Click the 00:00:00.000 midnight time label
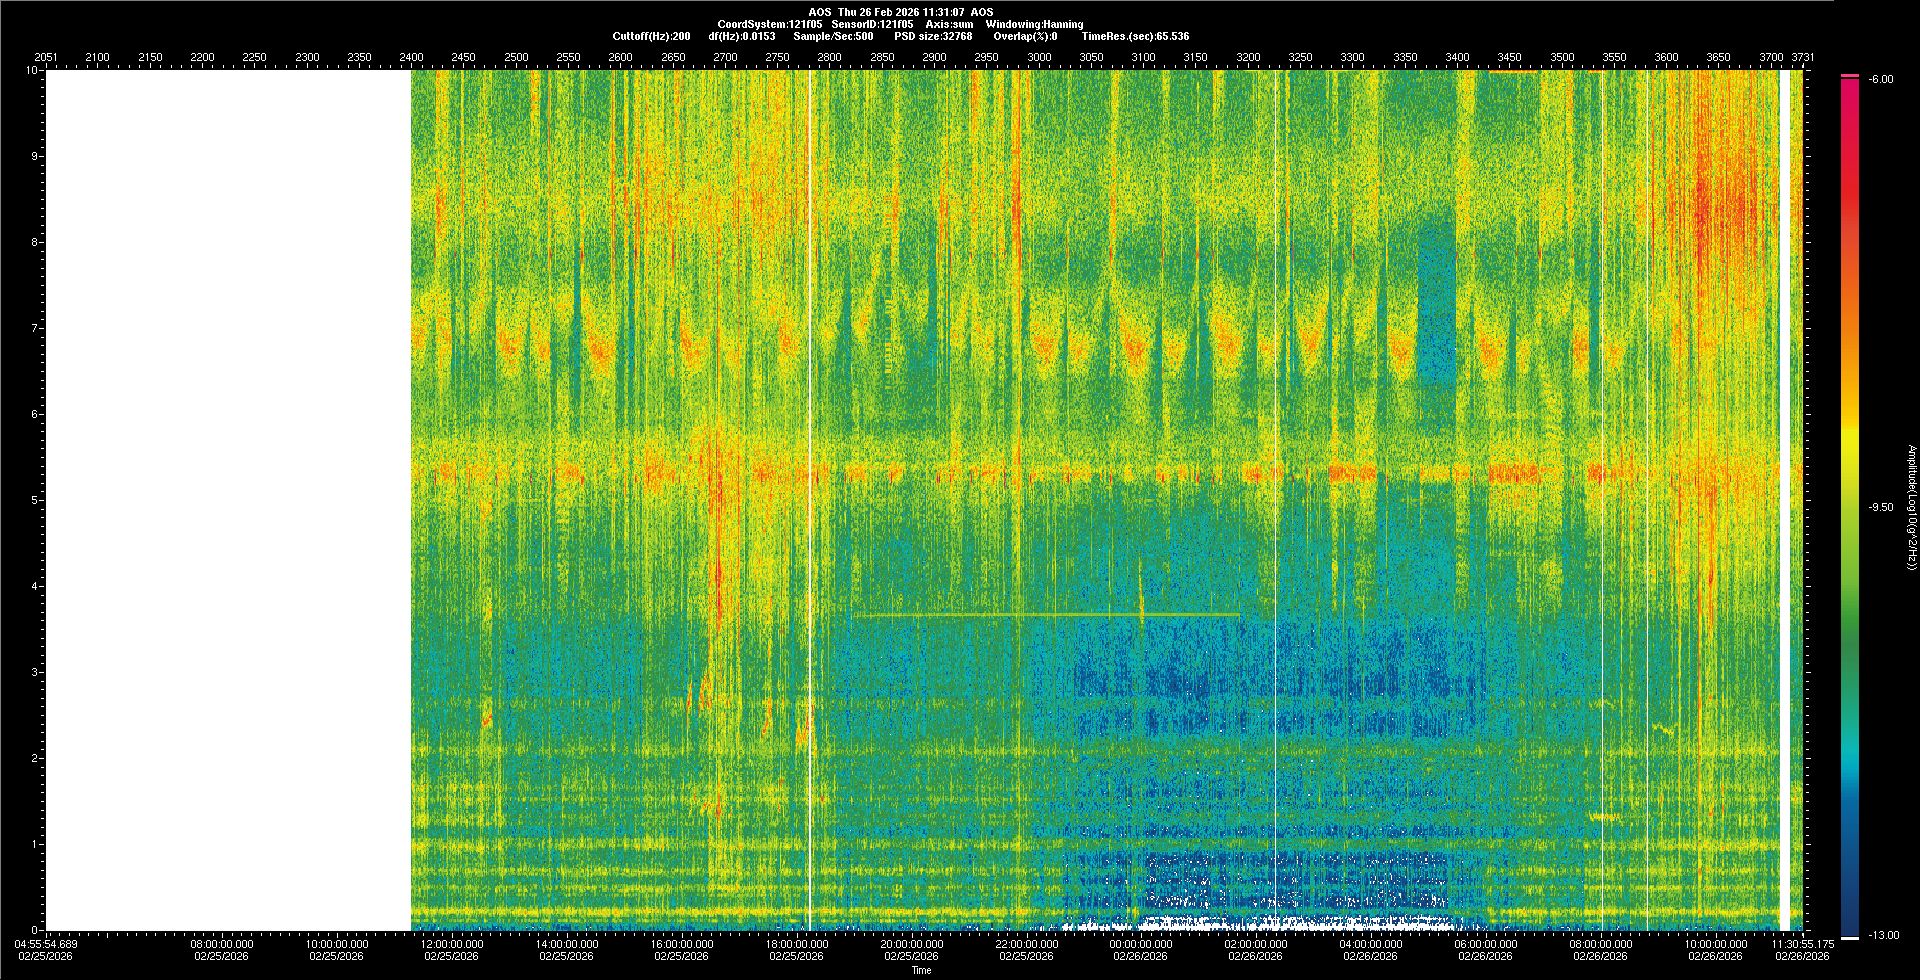This screenshot has width=1920, height=980. [1141, 943]
